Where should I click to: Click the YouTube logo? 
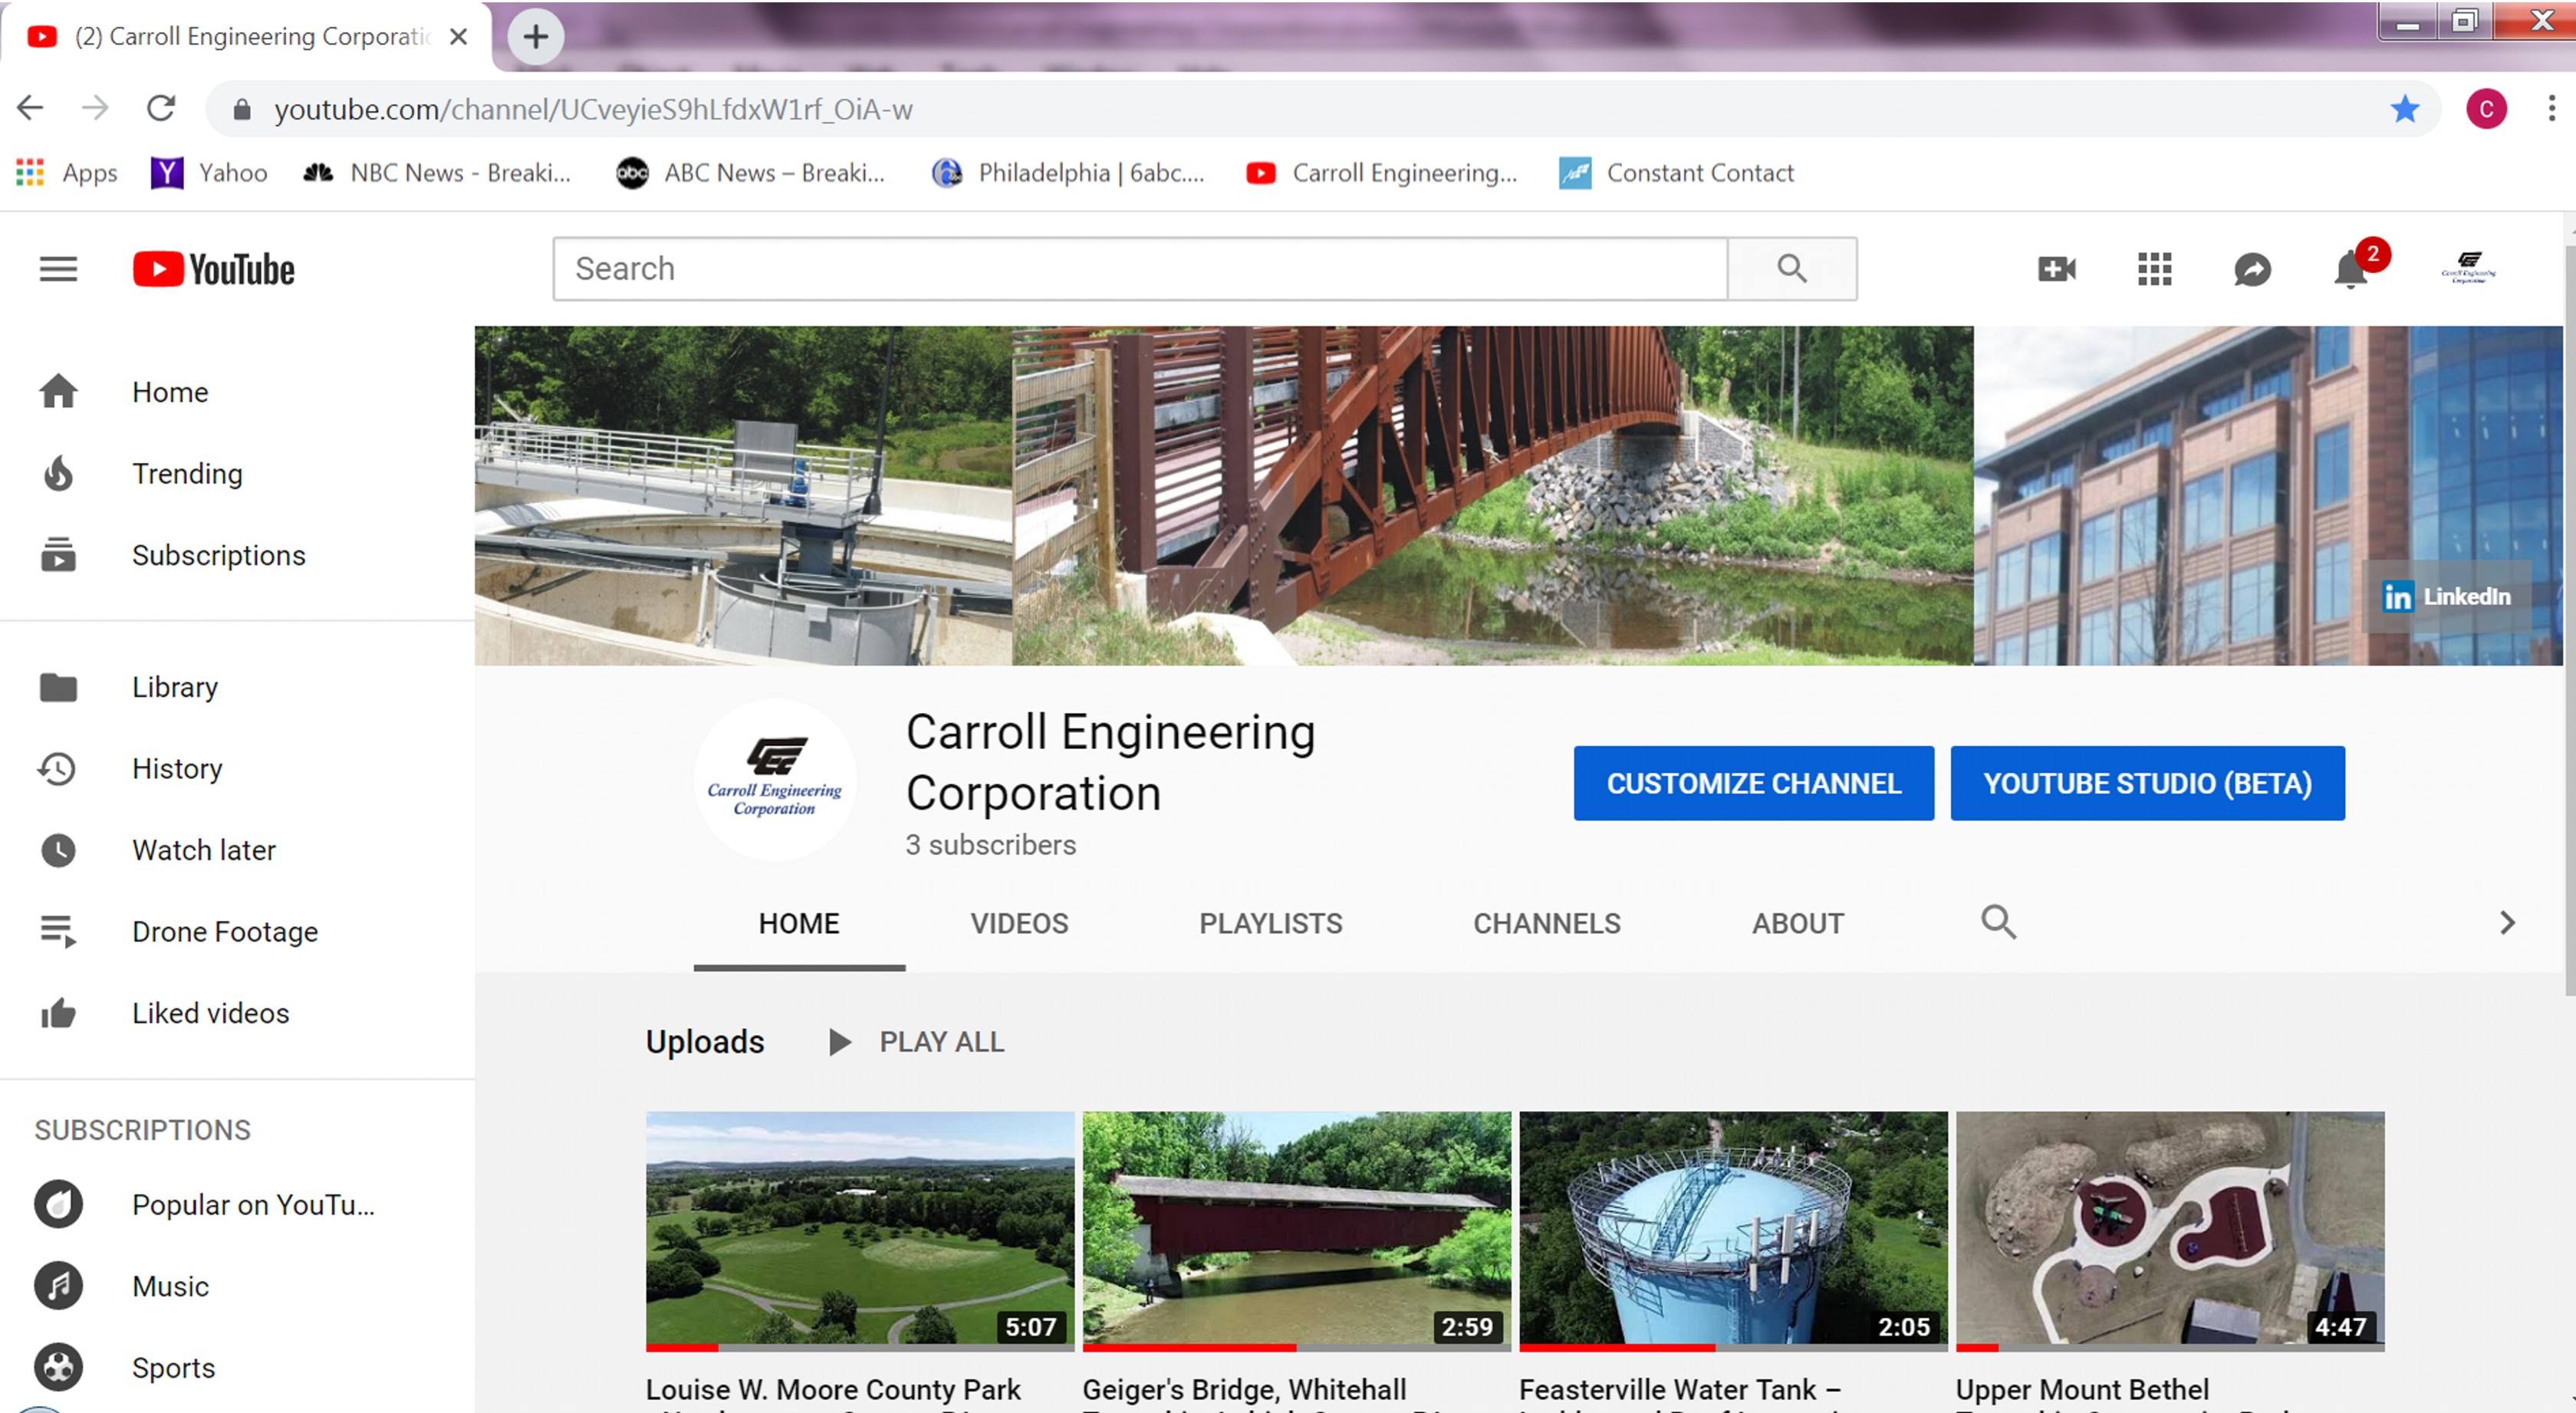[213, 269]
